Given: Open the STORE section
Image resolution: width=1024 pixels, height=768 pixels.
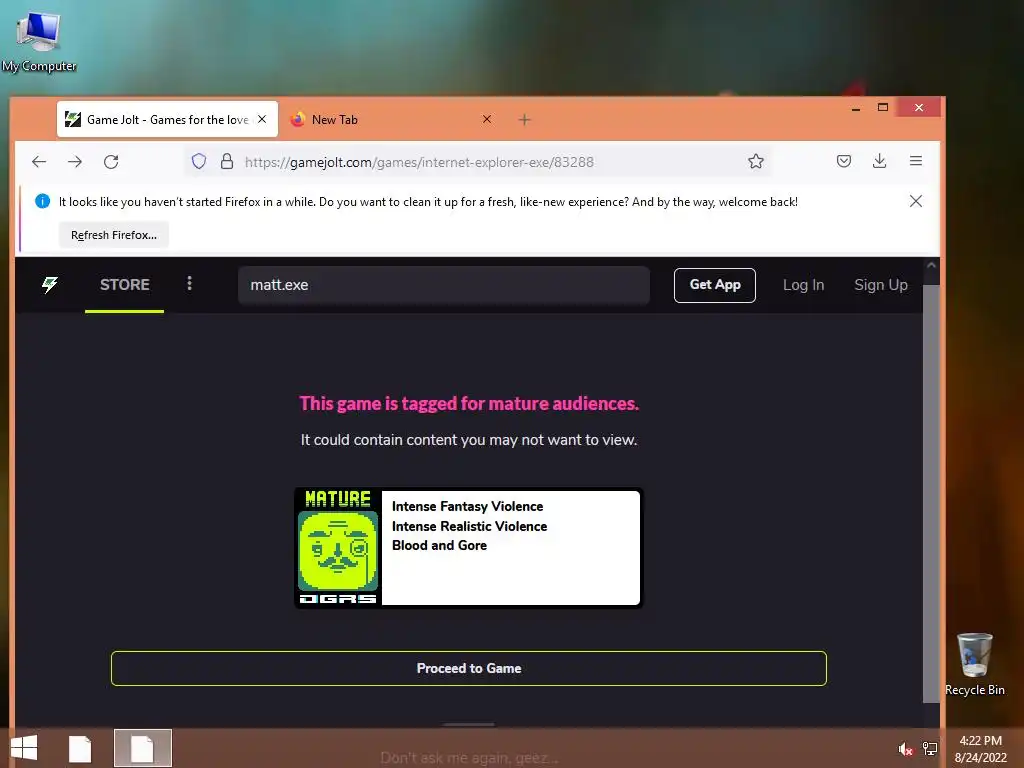Looking at the screenshot, I should pos(124,285).
